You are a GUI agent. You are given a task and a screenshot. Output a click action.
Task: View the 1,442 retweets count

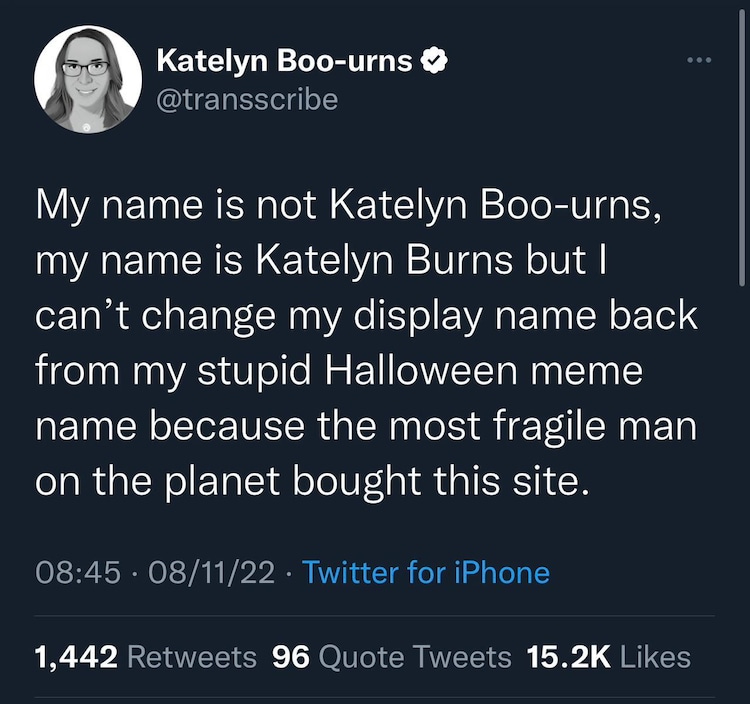click(x=76, y=657)
